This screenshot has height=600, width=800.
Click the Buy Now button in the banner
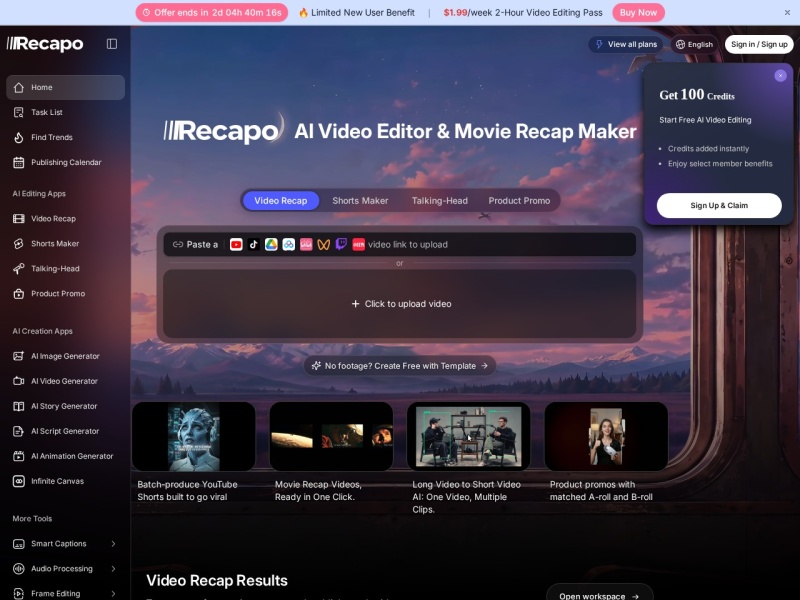pyautogui.click(x=638, y=13)
